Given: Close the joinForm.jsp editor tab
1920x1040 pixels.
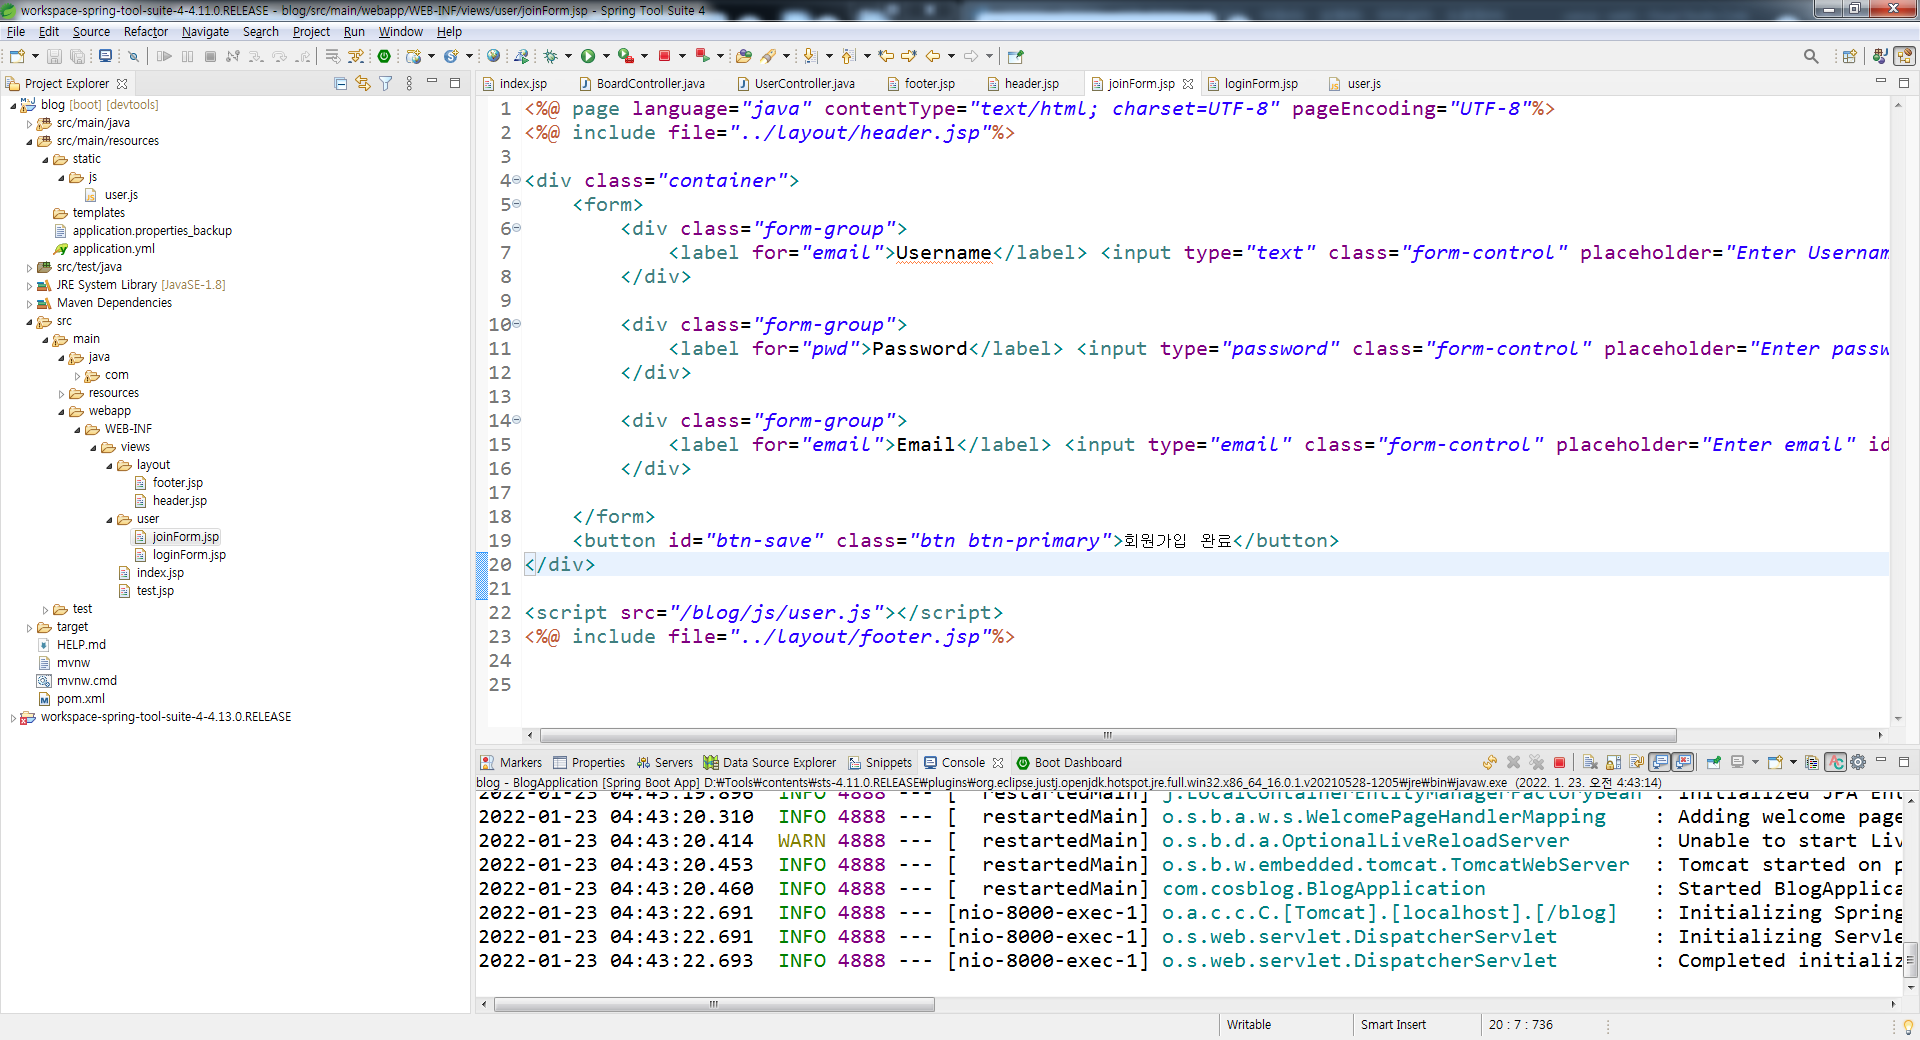Looking at the screenshot, I should pos(1188,84).
